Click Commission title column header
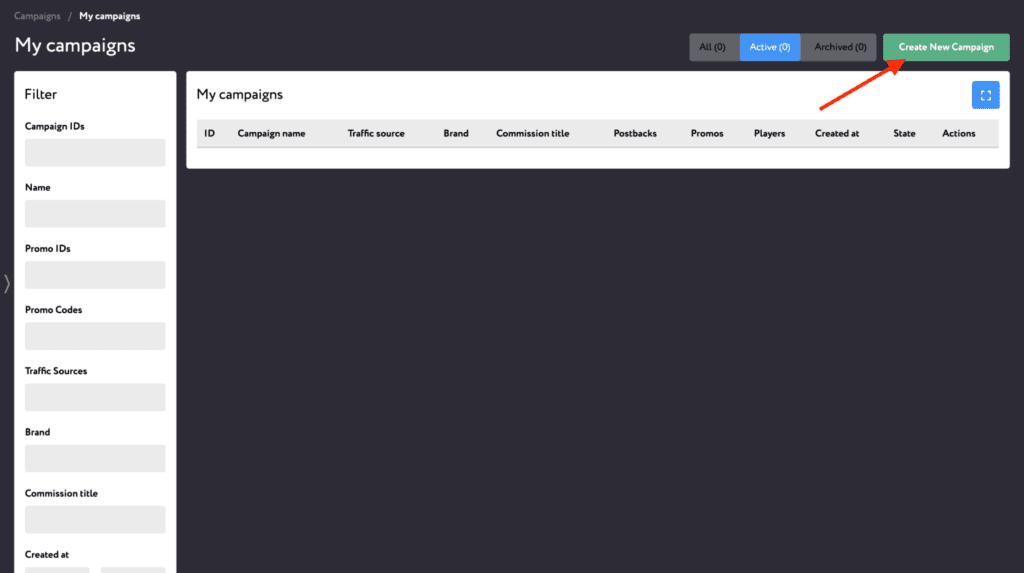Screen dimensions: 1024x573 (x=533, y=133)
